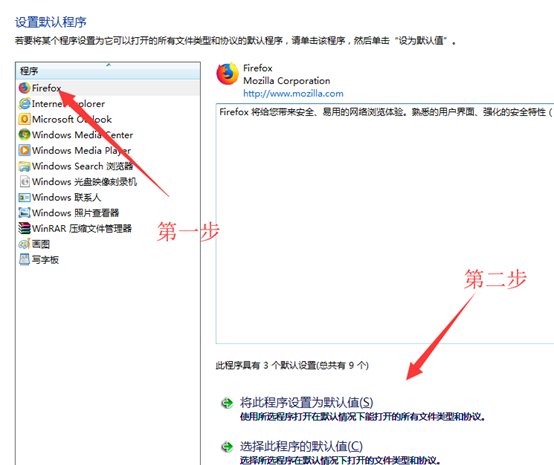
Task: Click the Mozilla Corporation publisher text
Action: click(x=287, y=81)
